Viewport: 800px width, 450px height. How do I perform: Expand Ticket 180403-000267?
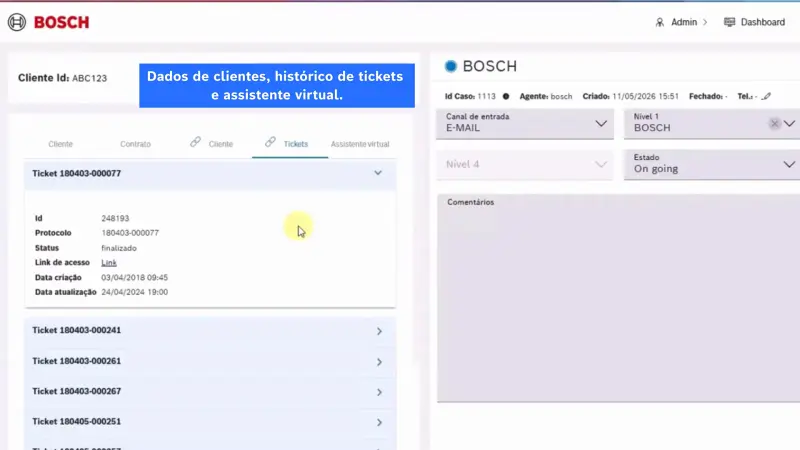[379, 392]
